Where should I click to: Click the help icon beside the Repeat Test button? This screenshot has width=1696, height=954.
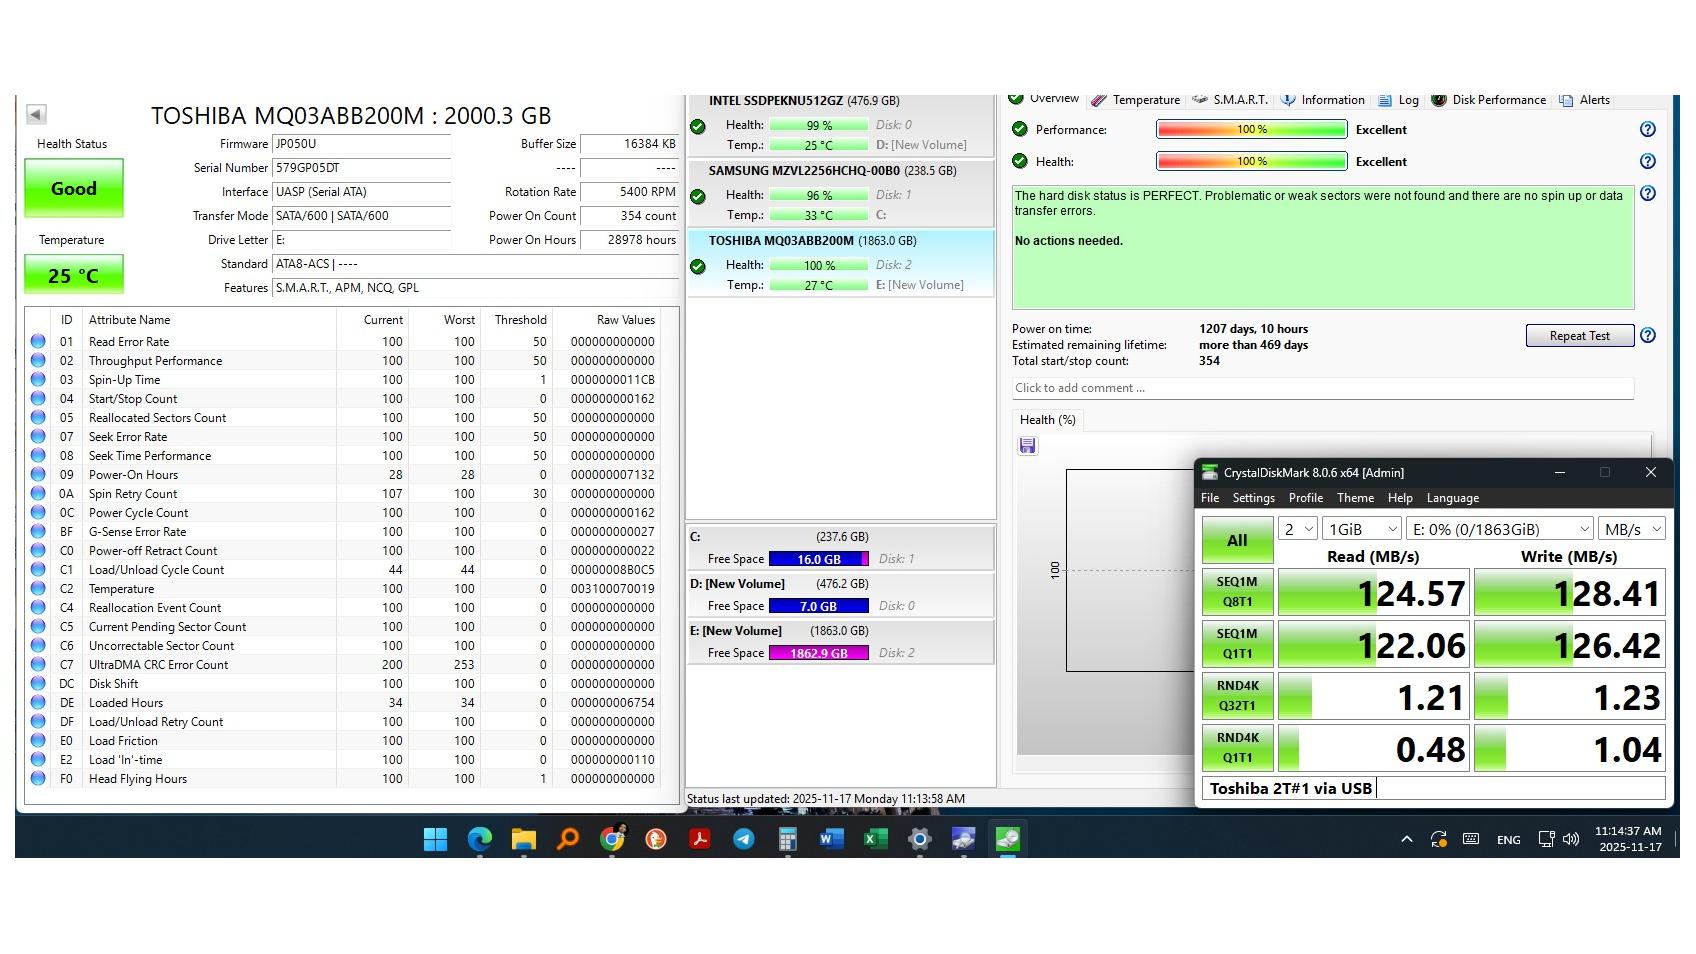pyautogui.click(x=1647, y=336)
